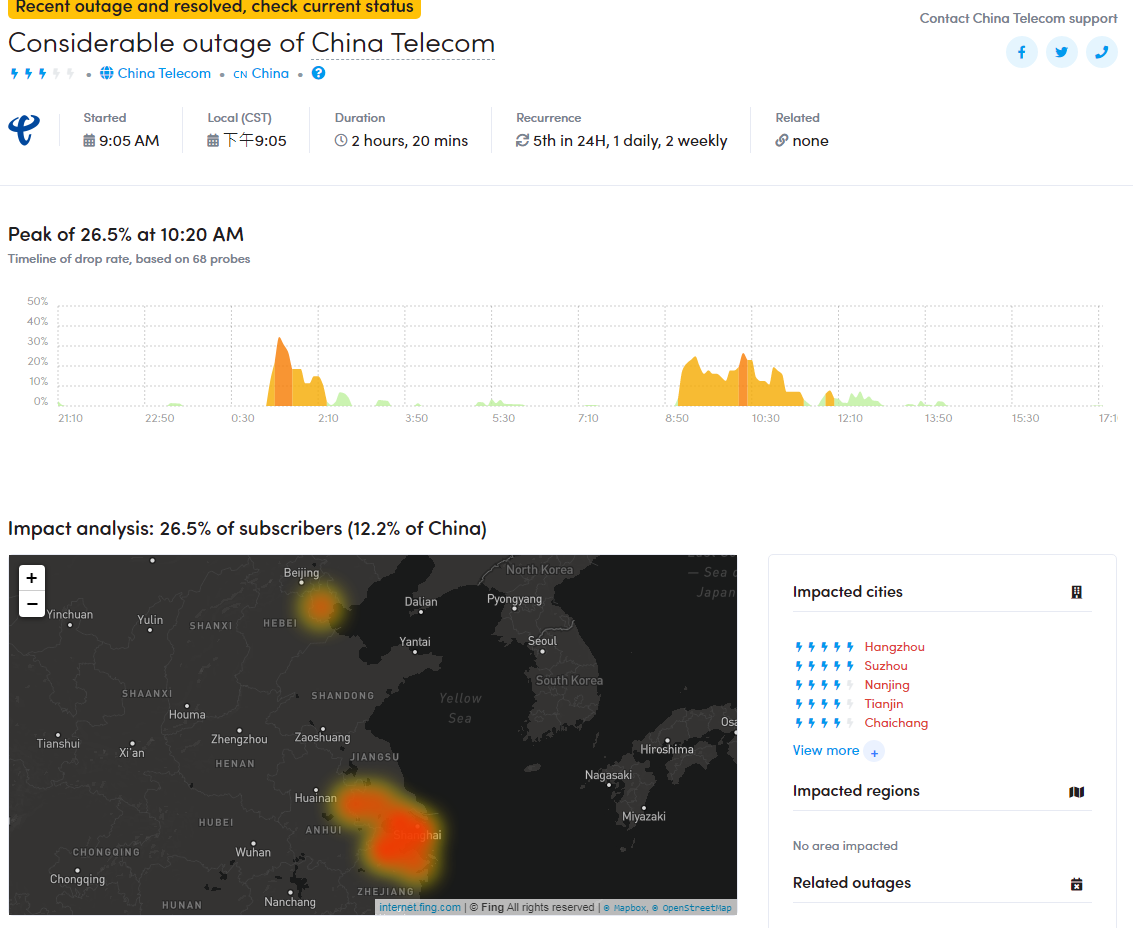This screenshot has height=928, width=1143.
Task: Click the Seoul label on the map
Action: pos(542,641)
